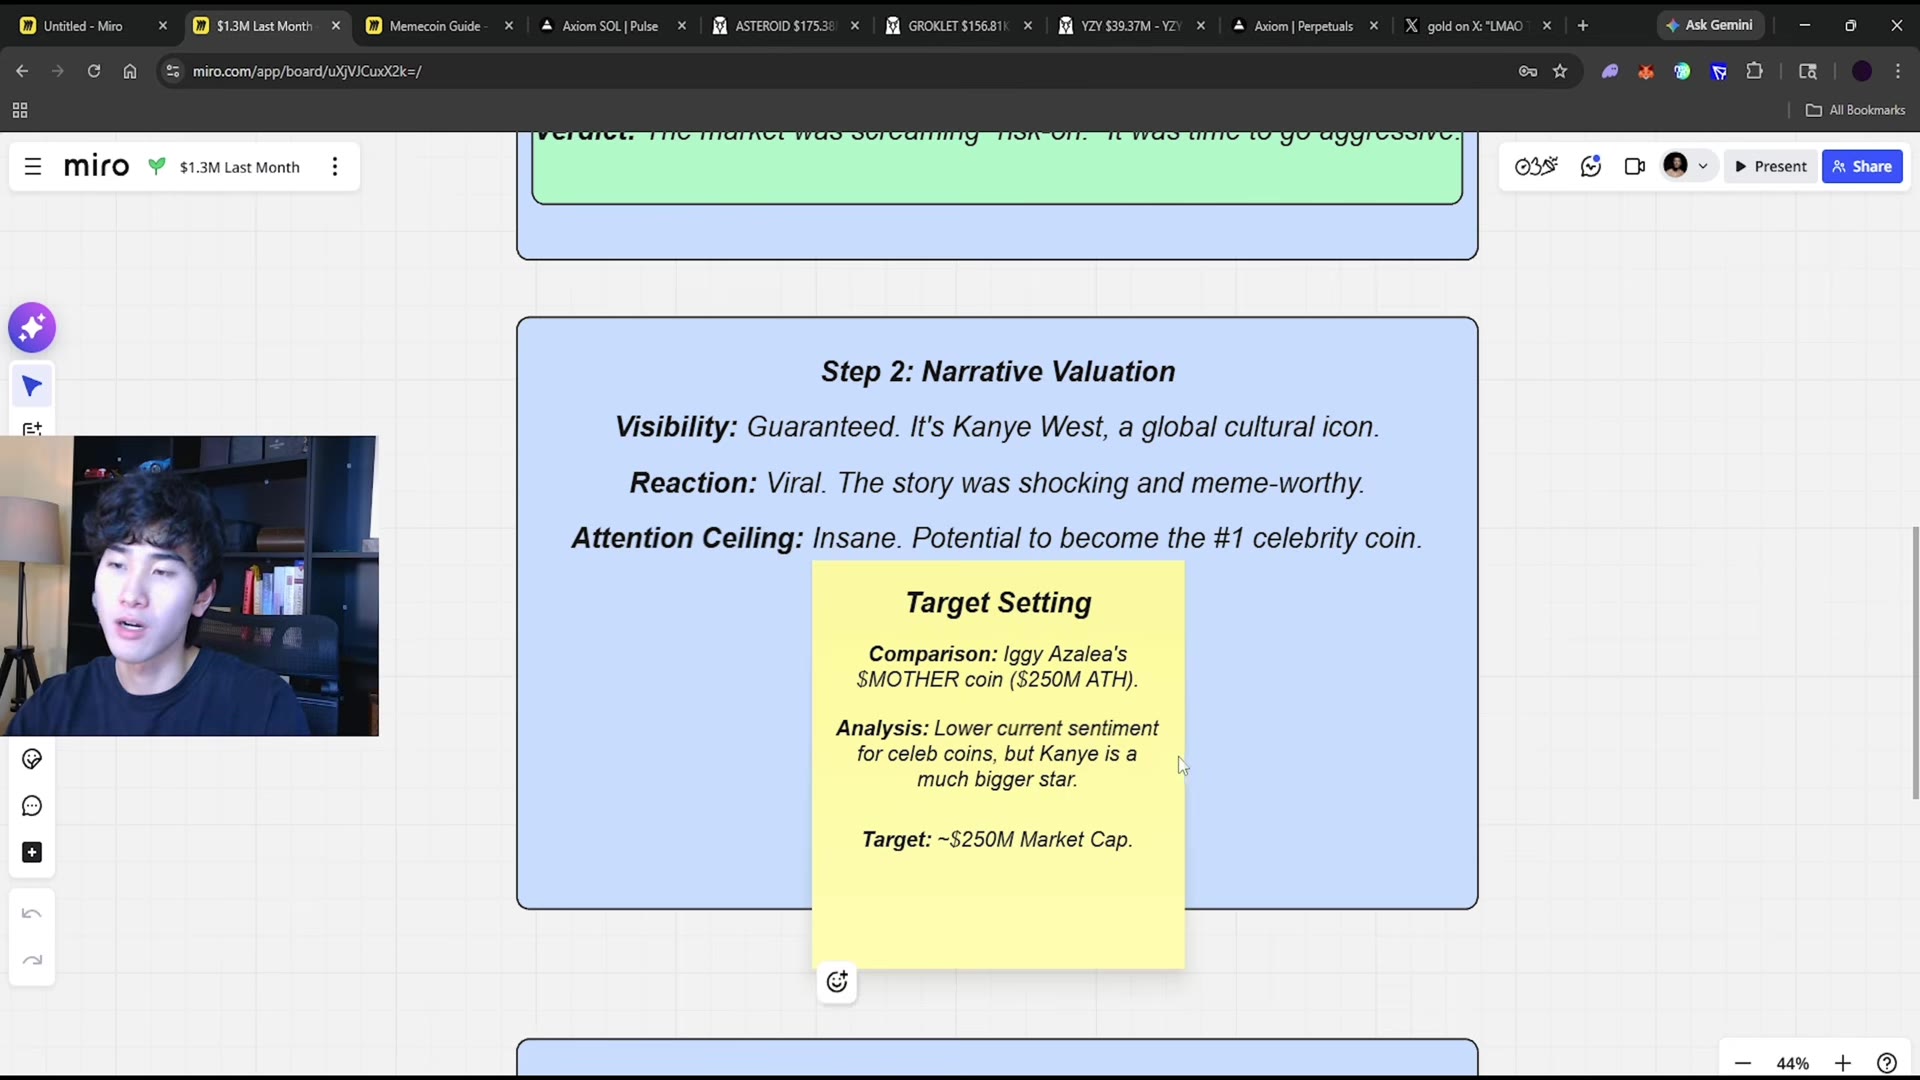Click the Attention Ceiling text line
The height and width of the screenshot is (1080, 1920).
coord(997,538)
